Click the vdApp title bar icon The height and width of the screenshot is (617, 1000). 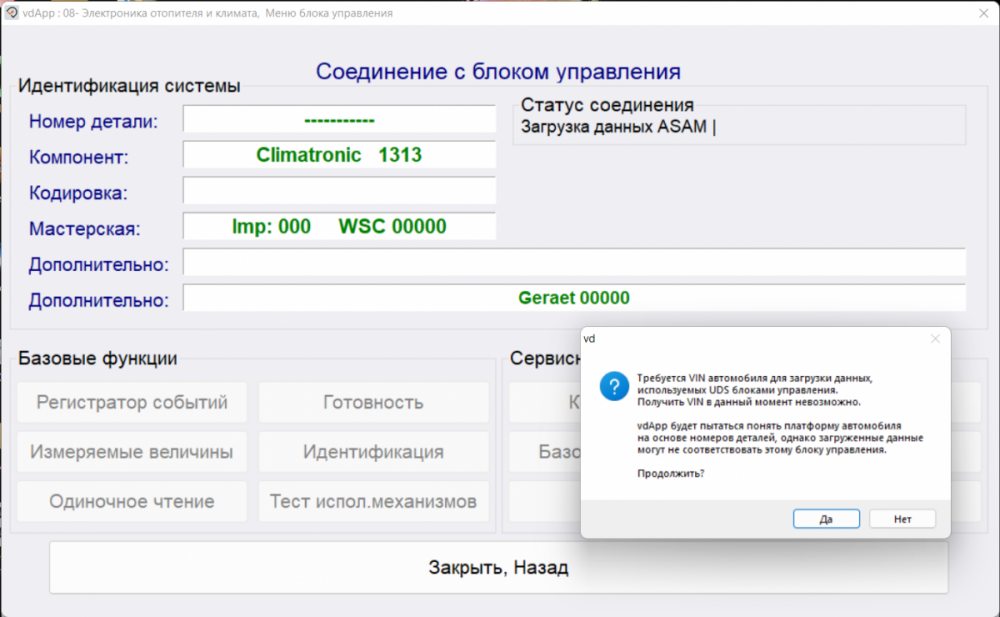coord(11,13)
